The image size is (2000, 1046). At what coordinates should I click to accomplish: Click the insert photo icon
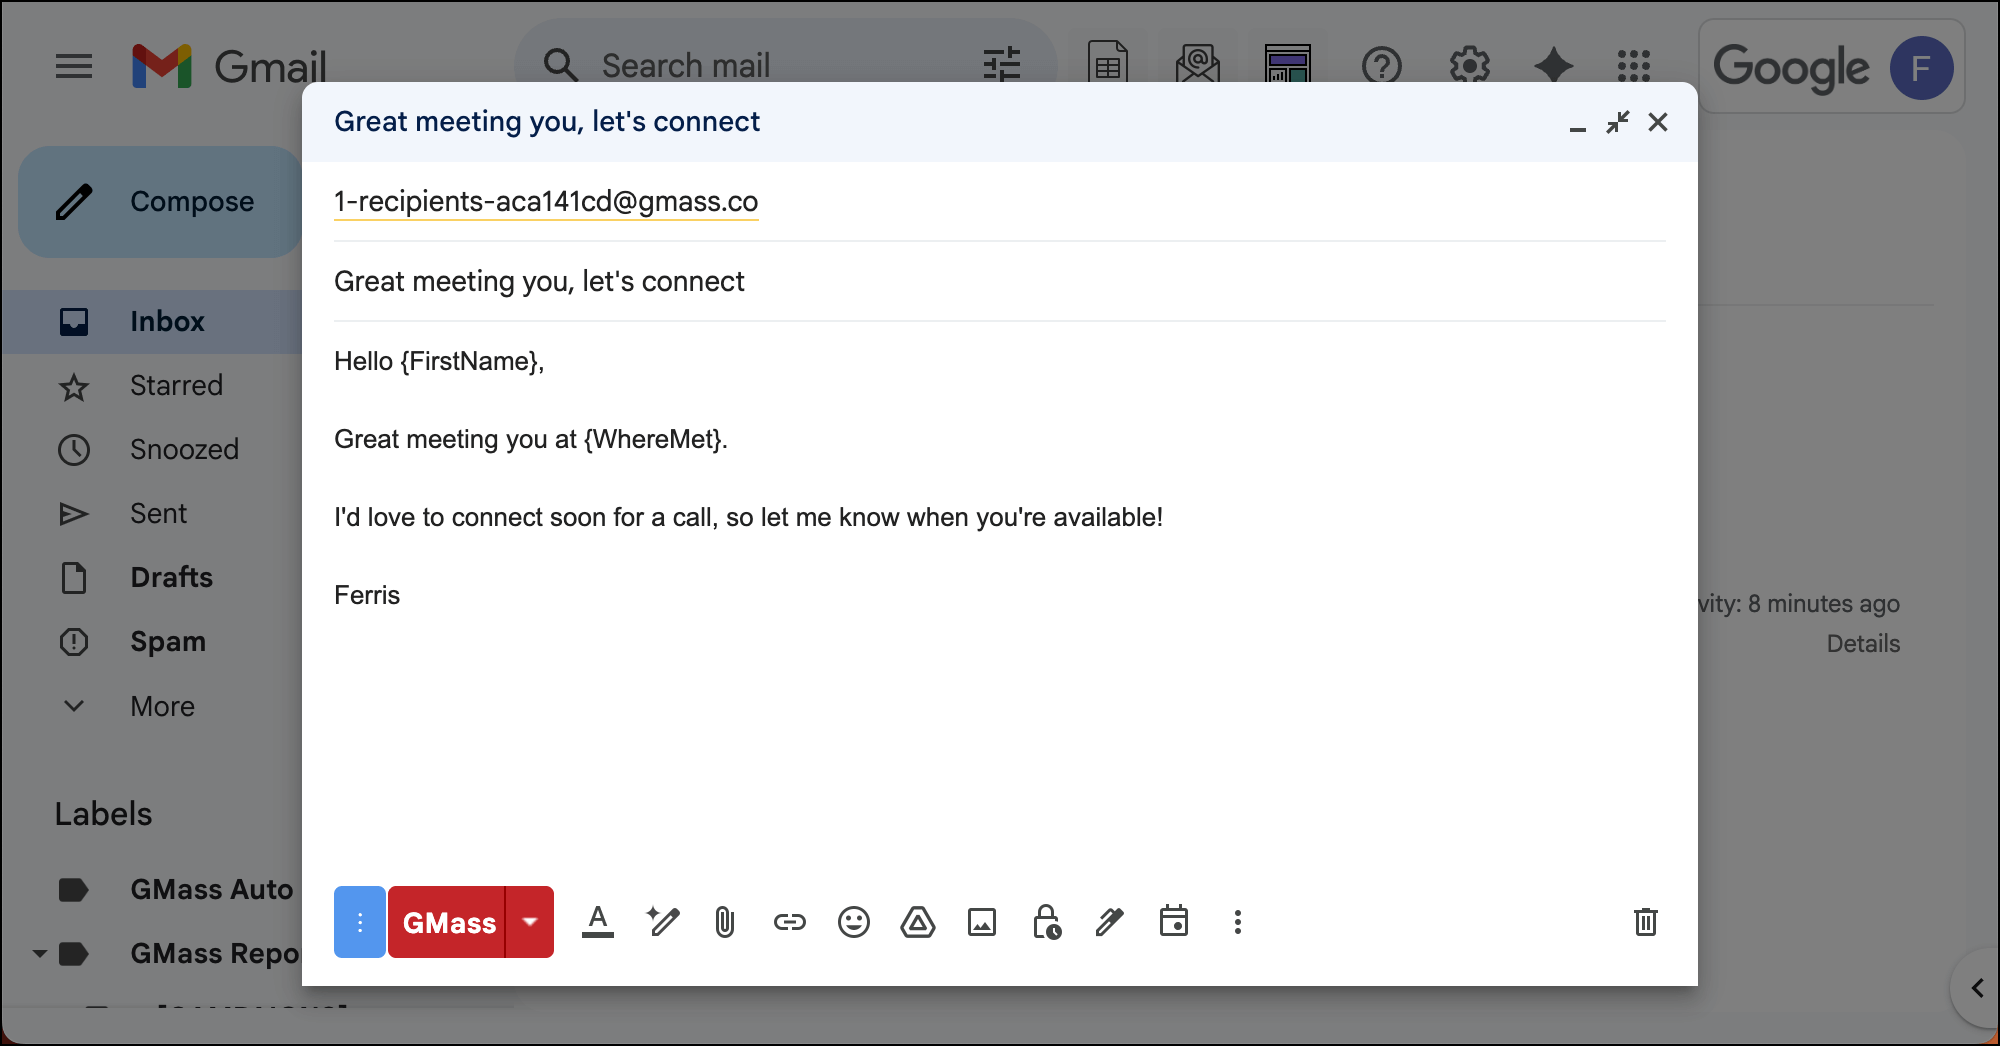(981, 922)
